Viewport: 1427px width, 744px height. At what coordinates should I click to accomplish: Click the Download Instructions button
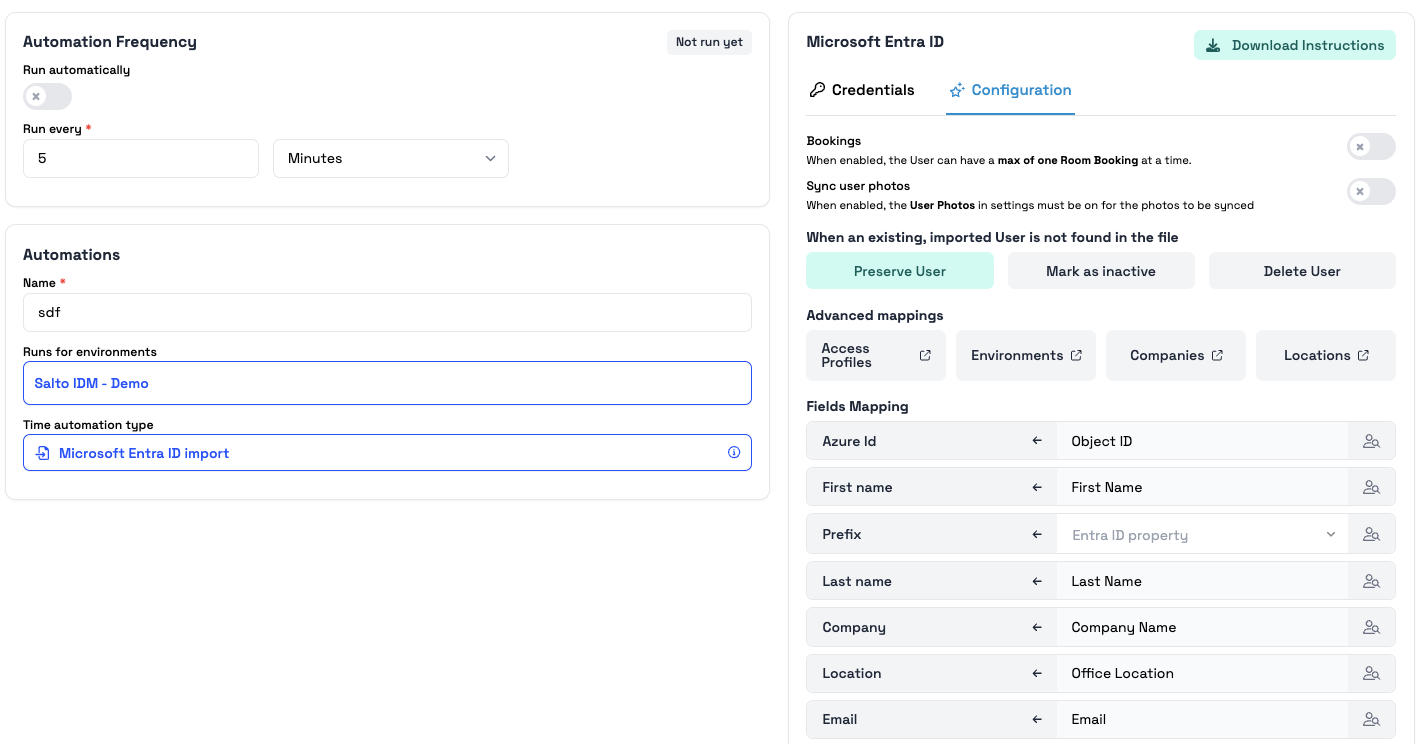1294,45
